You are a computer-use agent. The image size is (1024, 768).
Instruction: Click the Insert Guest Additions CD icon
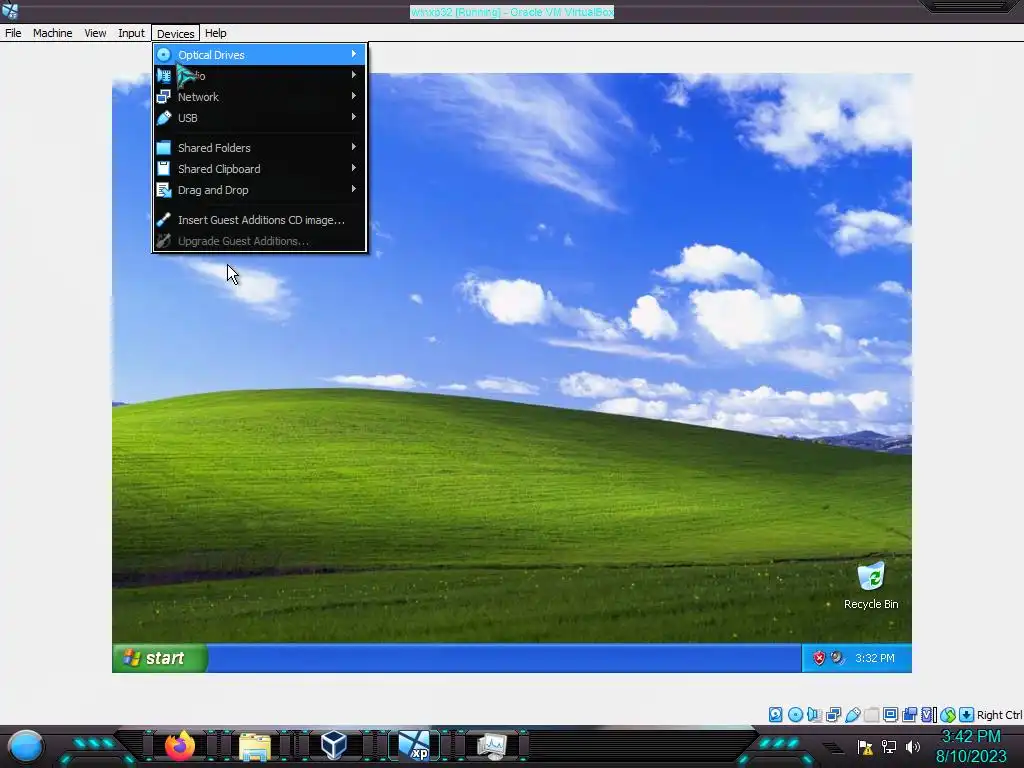(x=164, y=220)
